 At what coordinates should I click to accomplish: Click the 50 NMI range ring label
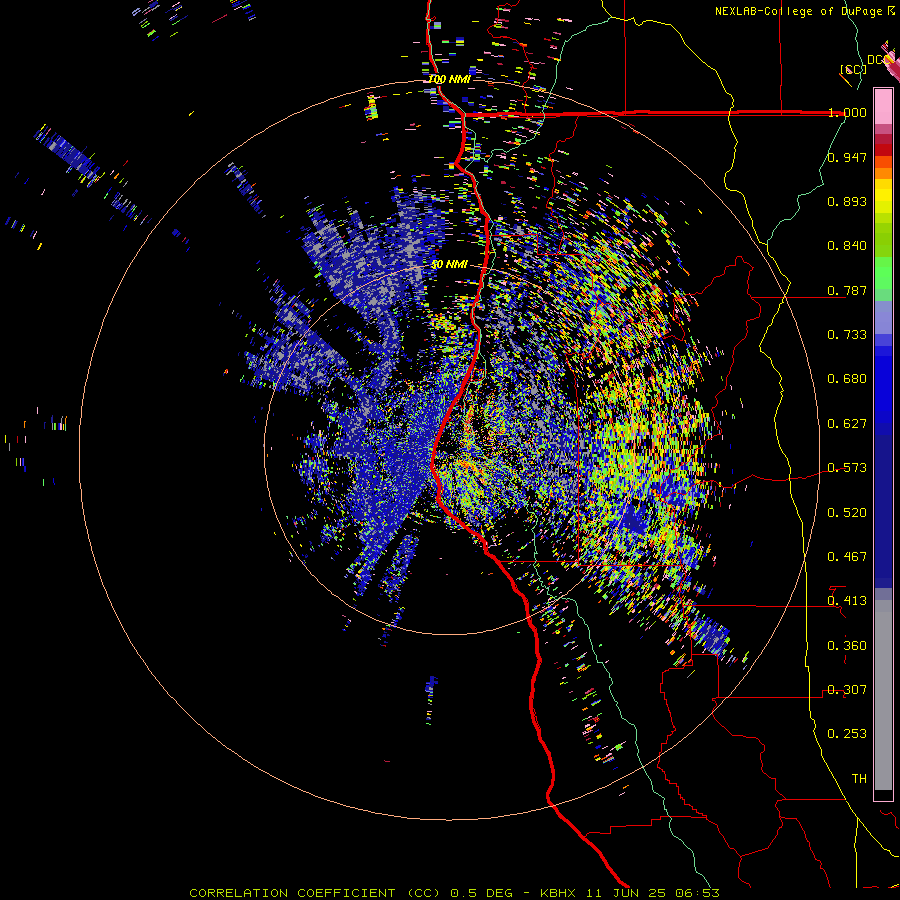(x=449, y=265)
